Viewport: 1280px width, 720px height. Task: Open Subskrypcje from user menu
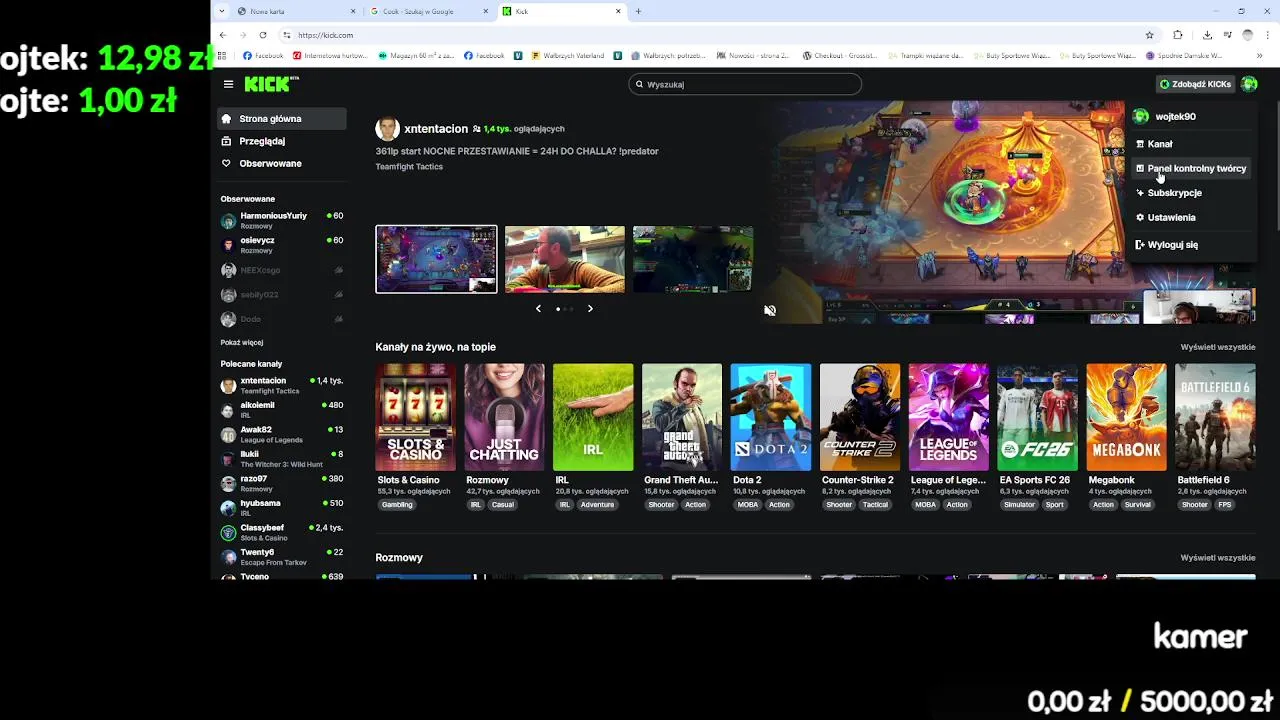1191,193
